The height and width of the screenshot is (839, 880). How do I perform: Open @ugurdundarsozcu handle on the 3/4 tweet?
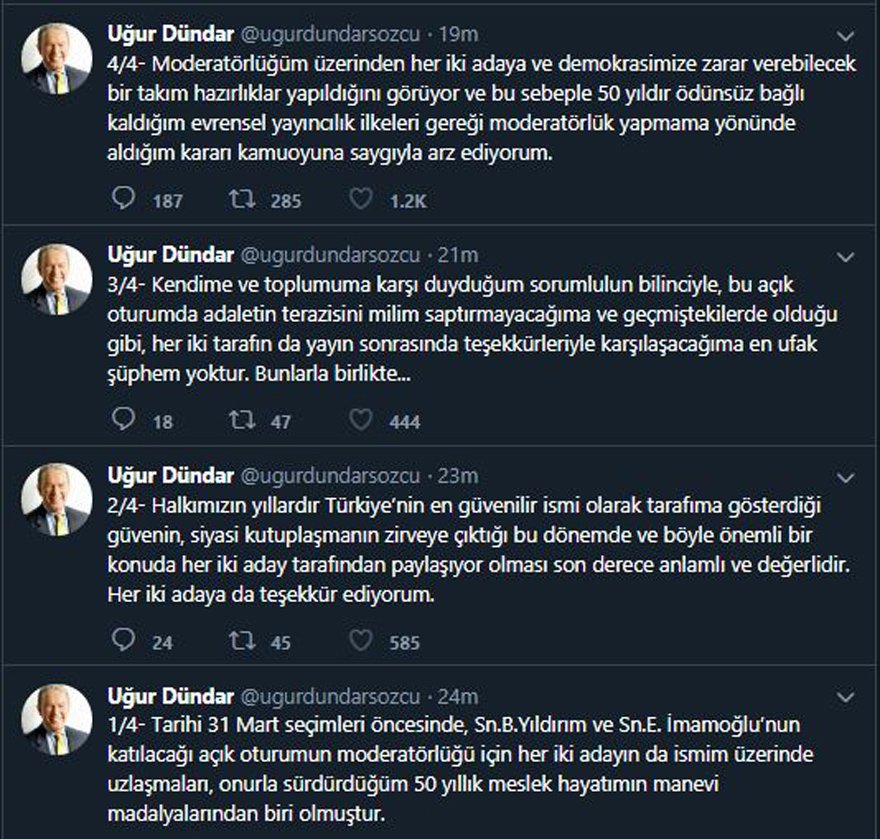coord(330,255)
